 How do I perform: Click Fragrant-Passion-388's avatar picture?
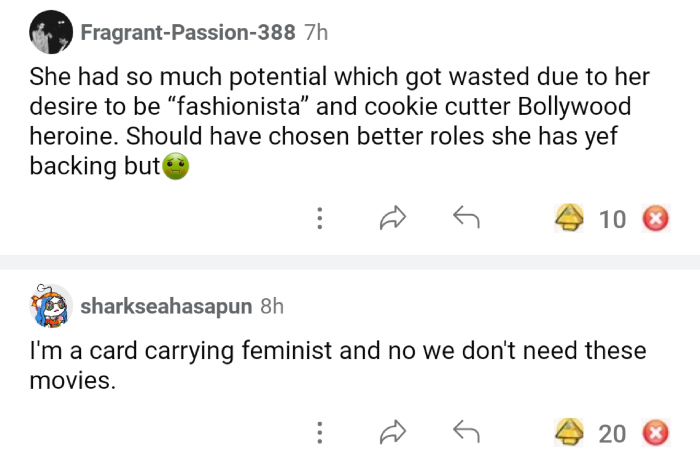pyautogui.click(x=51, y=33)
